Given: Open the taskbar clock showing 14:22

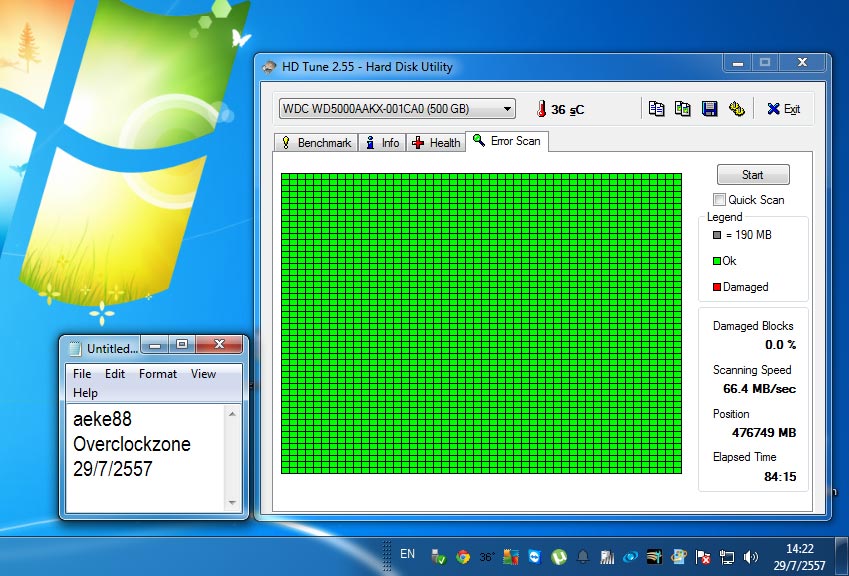Looking at the screenshot, I should point(800,557).
